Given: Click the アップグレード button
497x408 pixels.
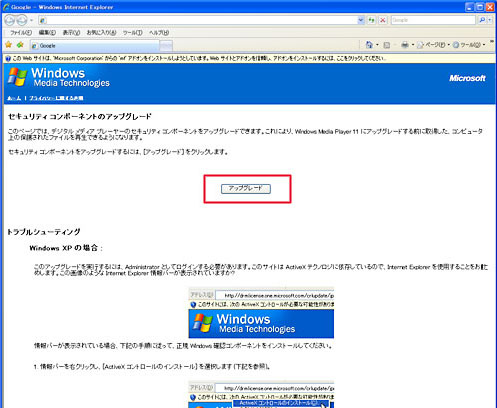Looking at the screenshot, I should pos(246,189).
